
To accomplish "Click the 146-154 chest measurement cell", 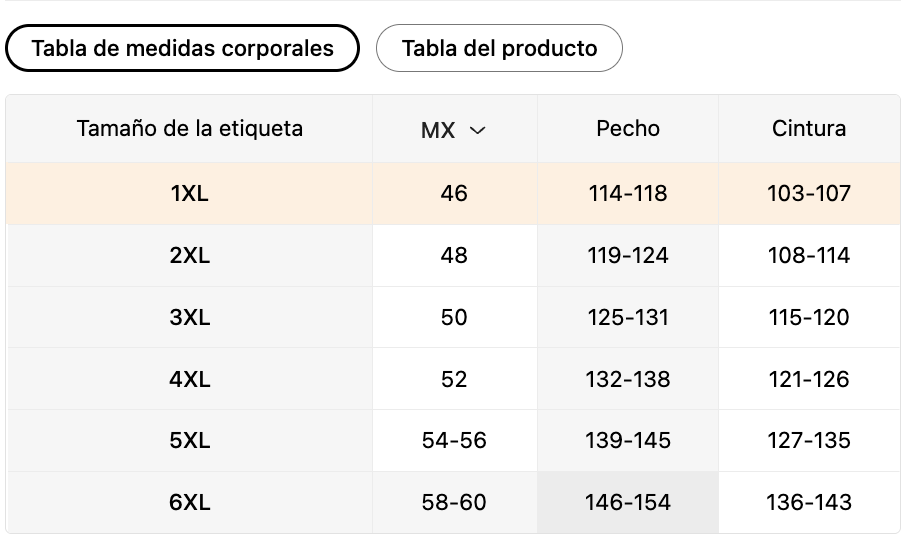I will [x=628, y=502].
